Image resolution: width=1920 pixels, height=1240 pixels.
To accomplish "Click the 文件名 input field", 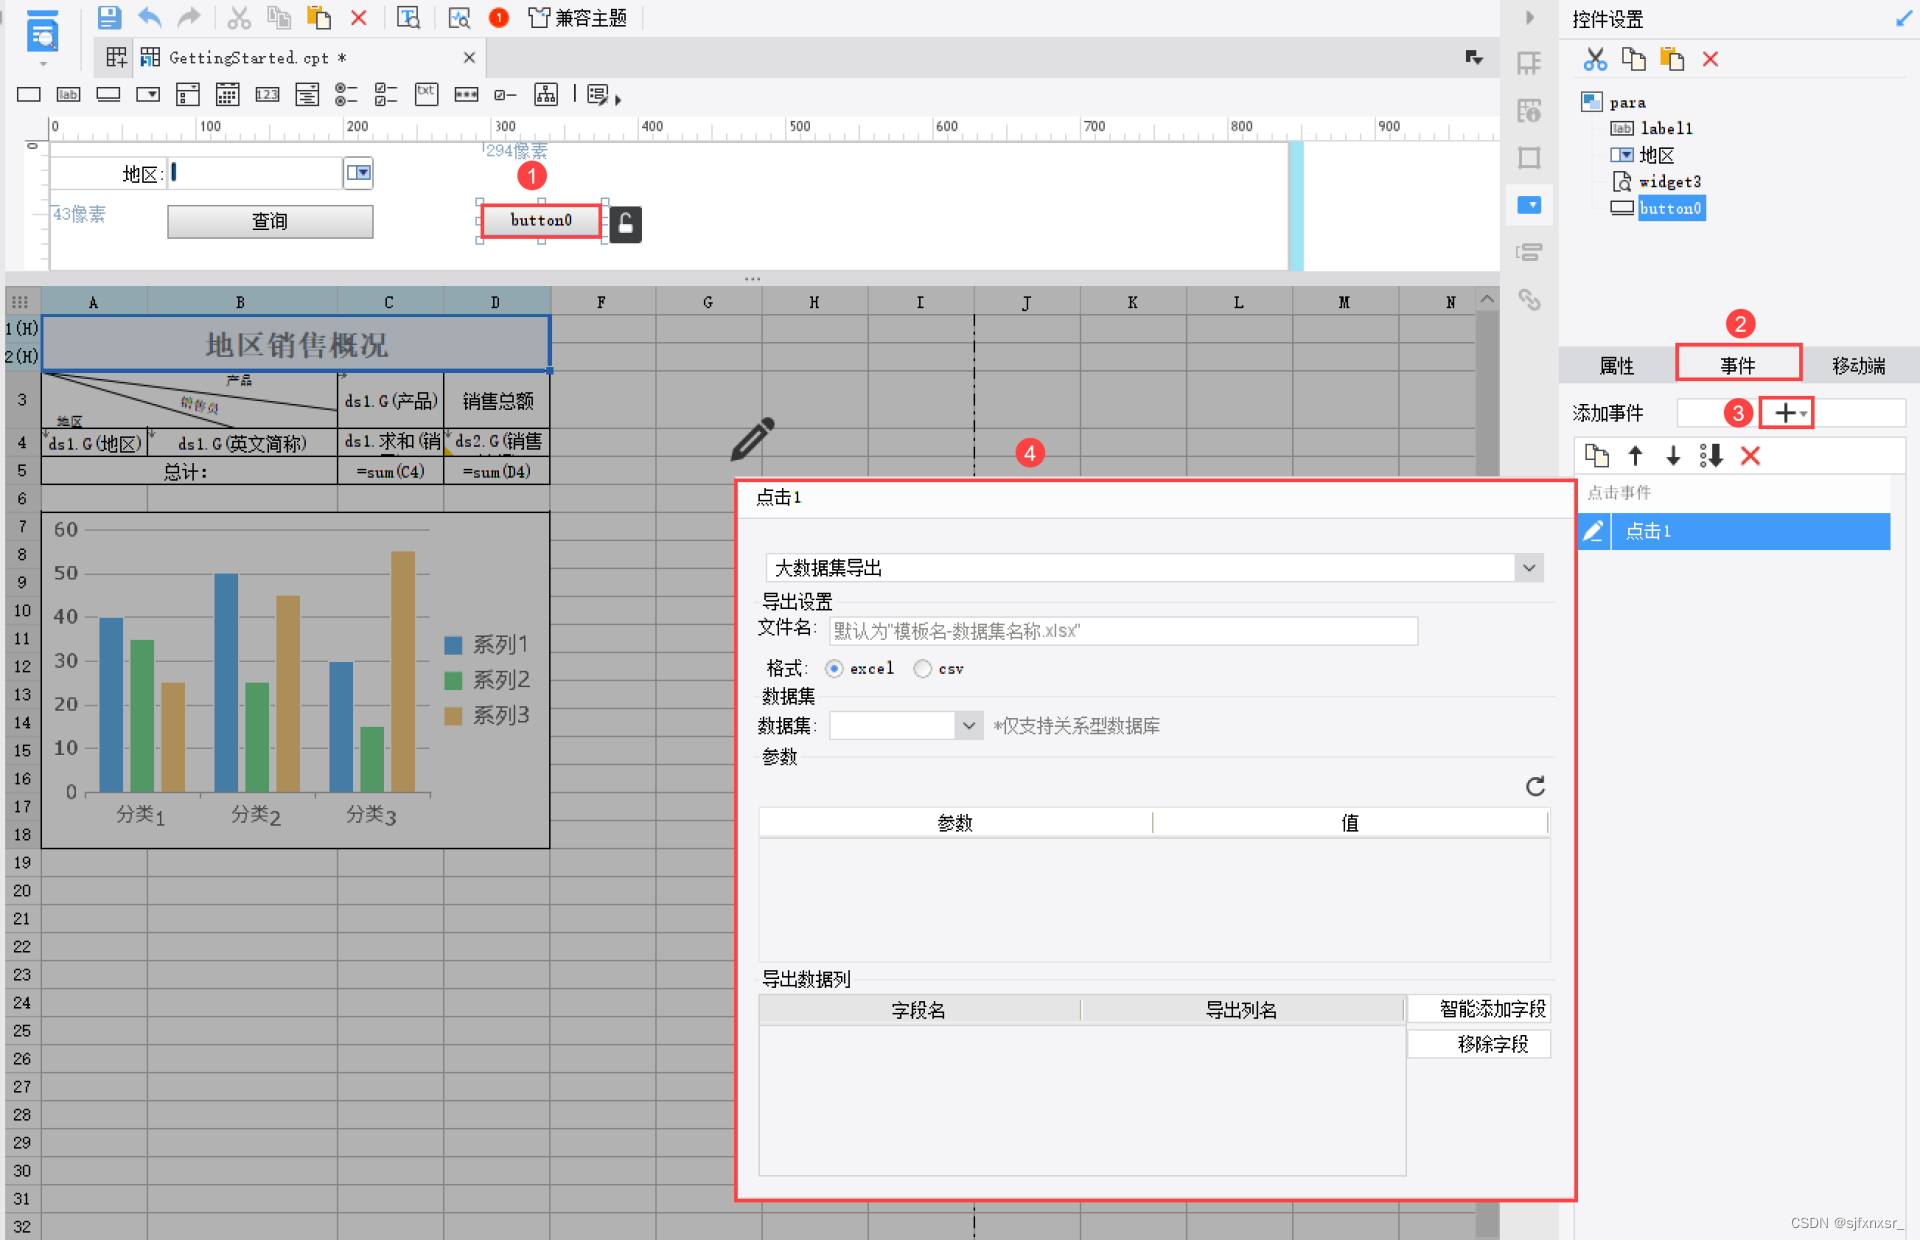I will click(x=1122, y=631).
